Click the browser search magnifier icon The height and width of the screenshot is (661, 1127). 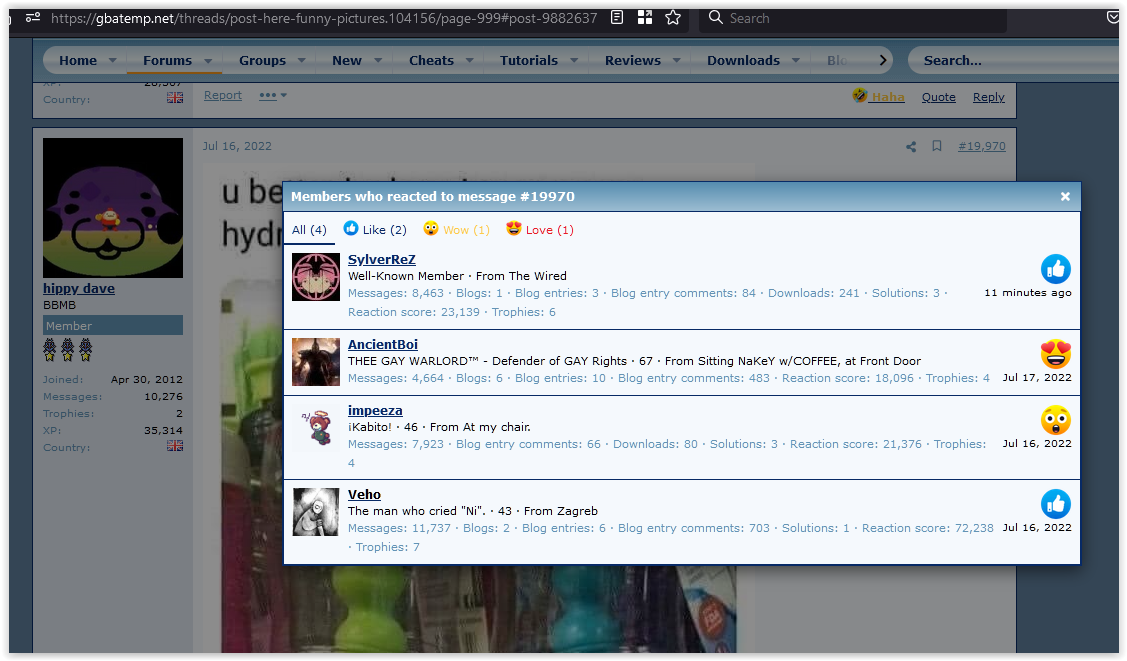715,17
